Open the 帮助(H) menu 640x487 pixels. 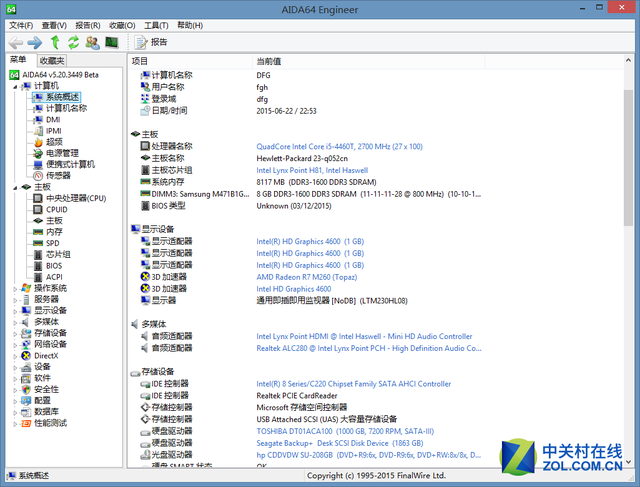(x=190, y=25)
